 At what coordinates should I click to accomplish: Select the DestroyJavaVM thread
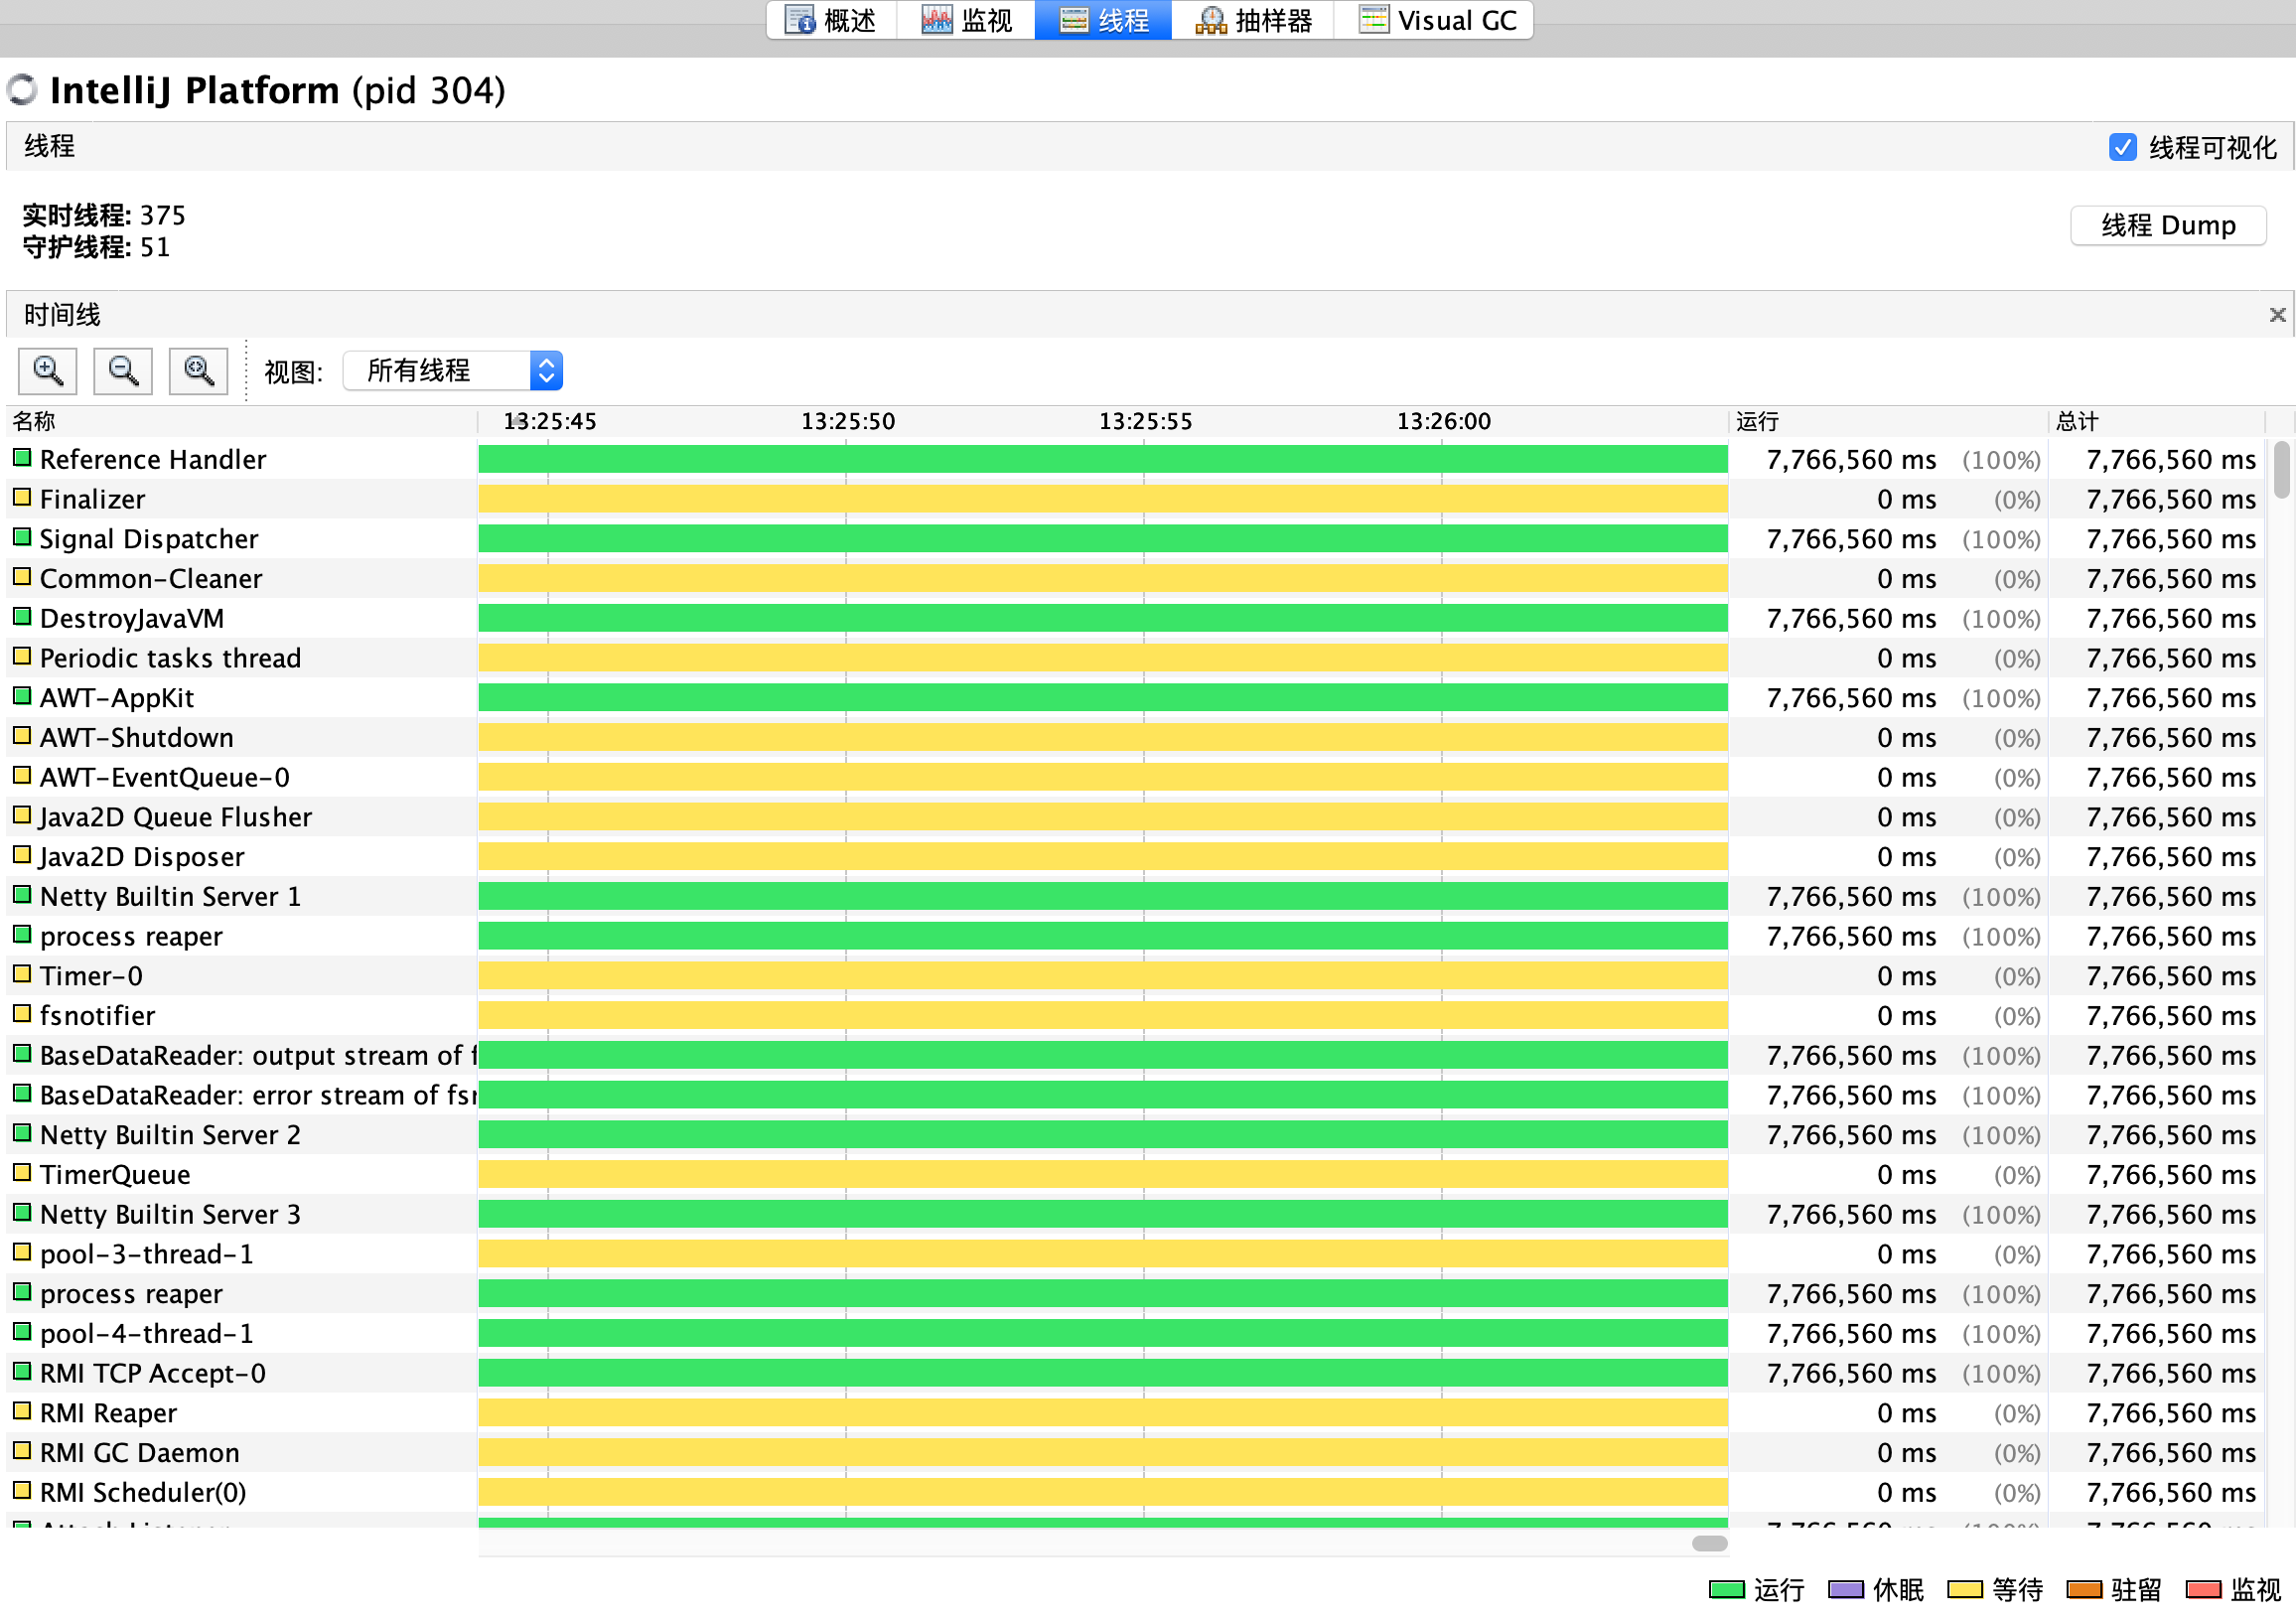coord(132,619)
